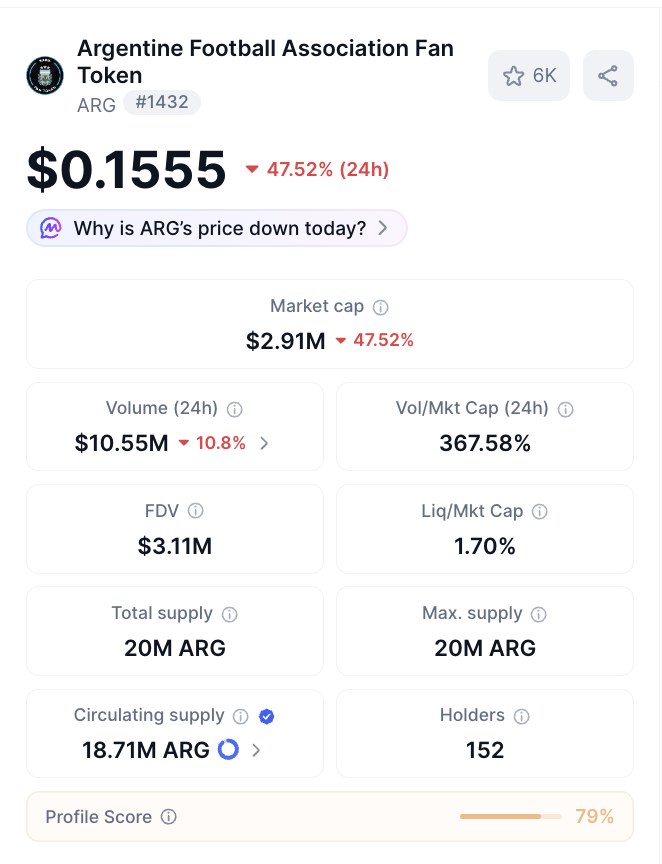
Task: Open Market cap info tooltip icon
Action: point(380,307)
